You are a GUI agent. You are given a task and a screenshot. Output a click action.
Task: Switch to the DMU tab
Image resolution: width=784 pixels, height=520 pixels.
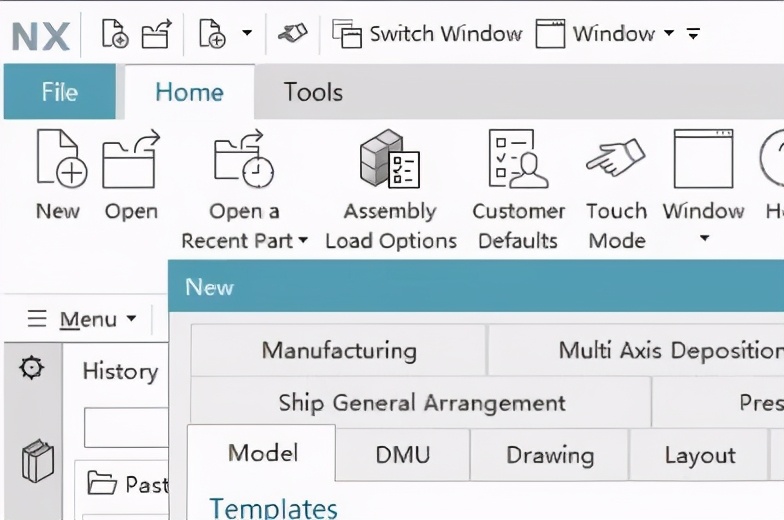coord(403,455)
